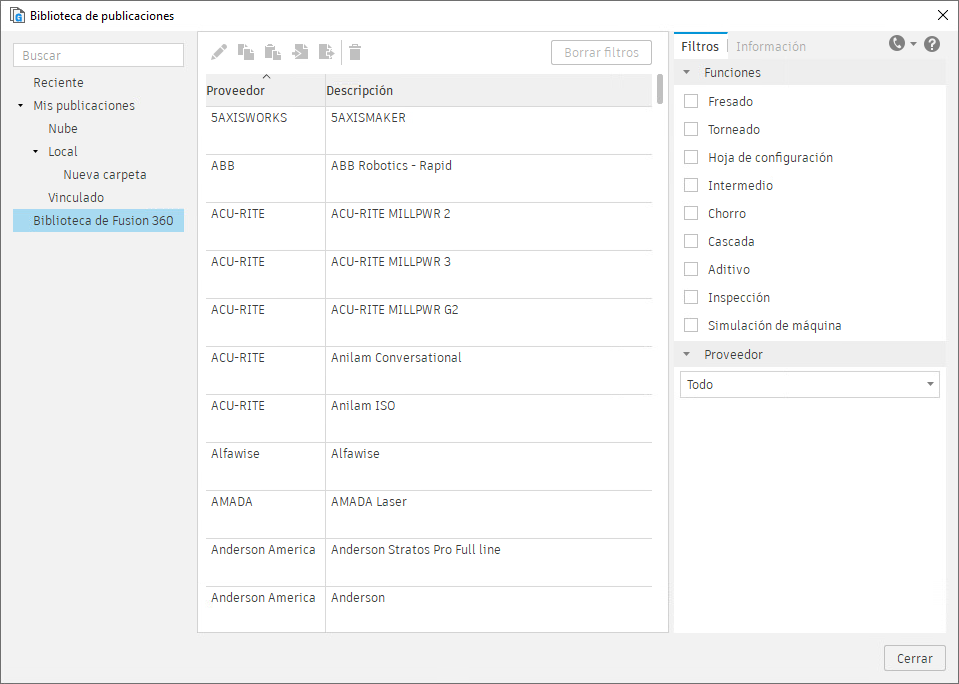
Task: Open the Help question mark icon
Action: tap(931, 44)
